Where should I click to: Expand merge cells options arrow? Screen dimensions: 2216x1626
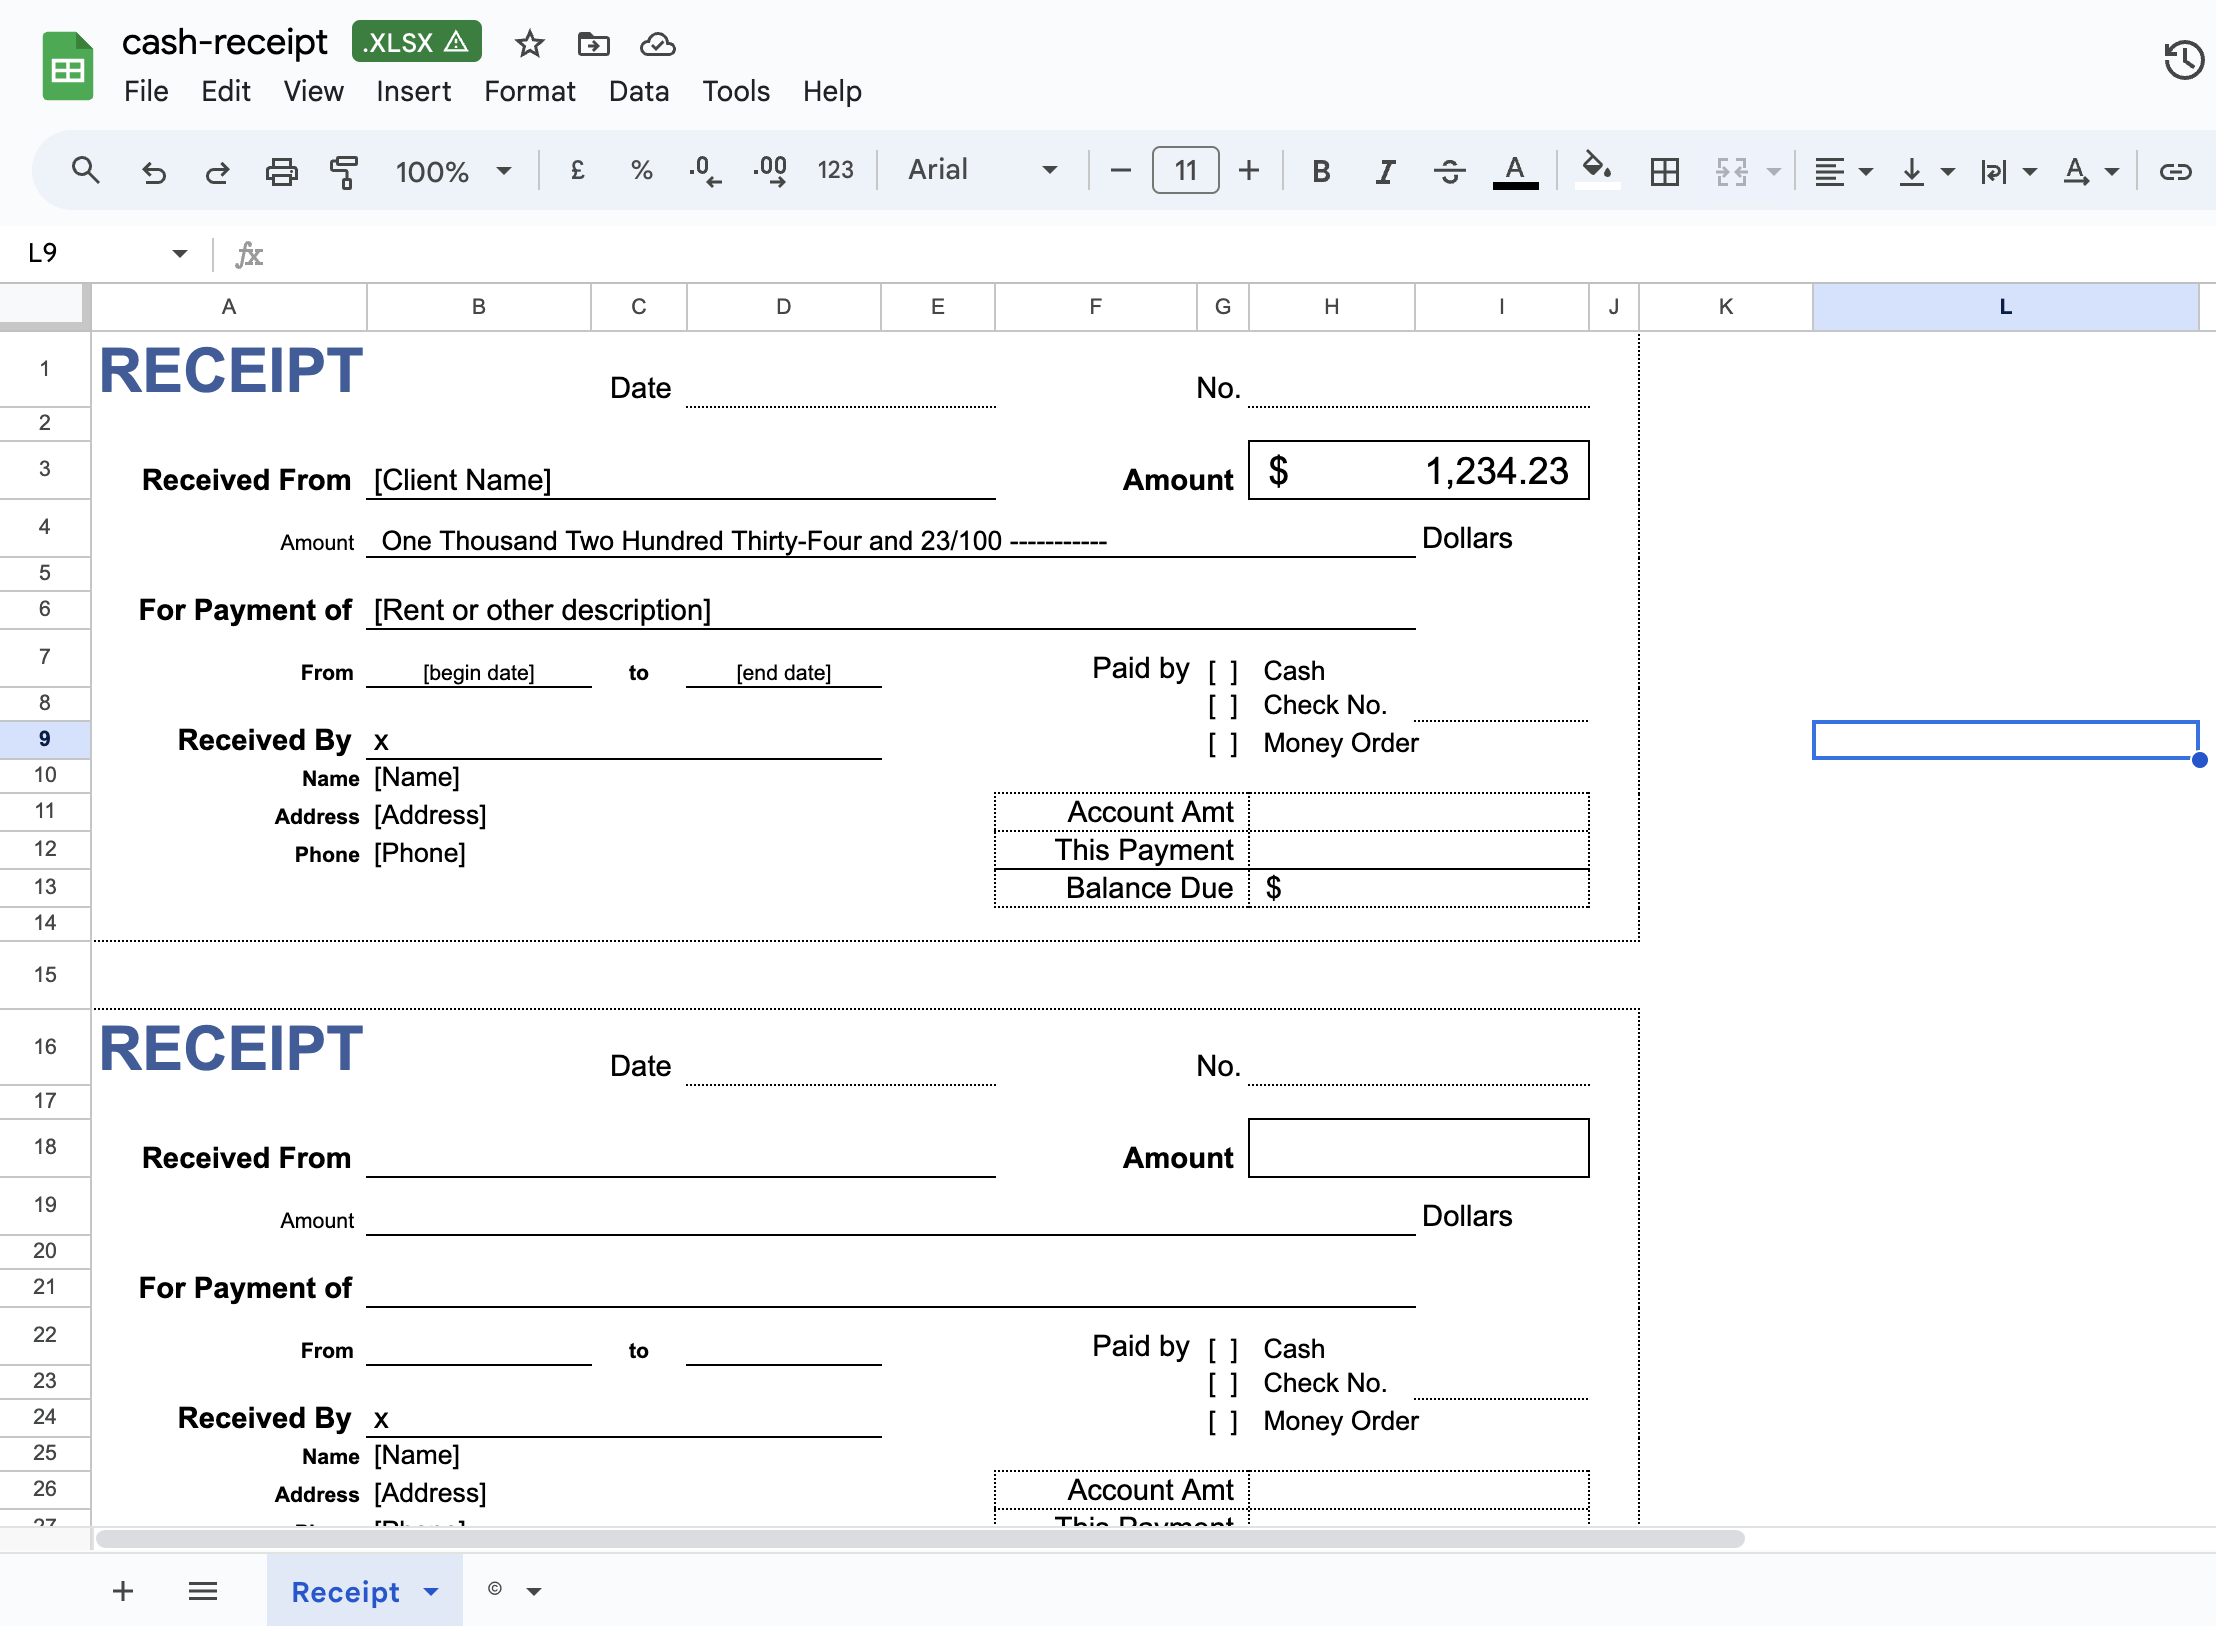pos(1773,172)
